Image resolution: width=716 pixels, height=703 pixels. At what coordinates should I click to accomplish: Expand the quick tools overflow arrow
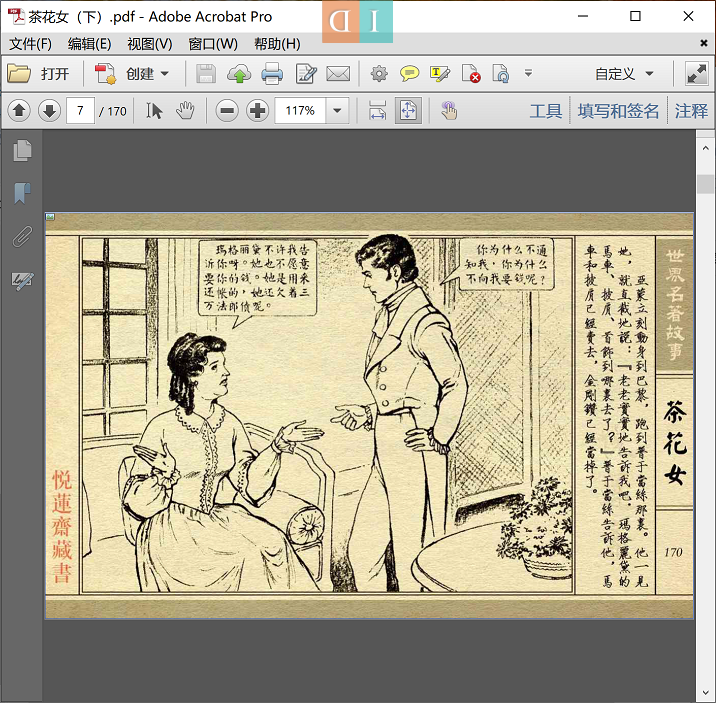coord(528,73)
